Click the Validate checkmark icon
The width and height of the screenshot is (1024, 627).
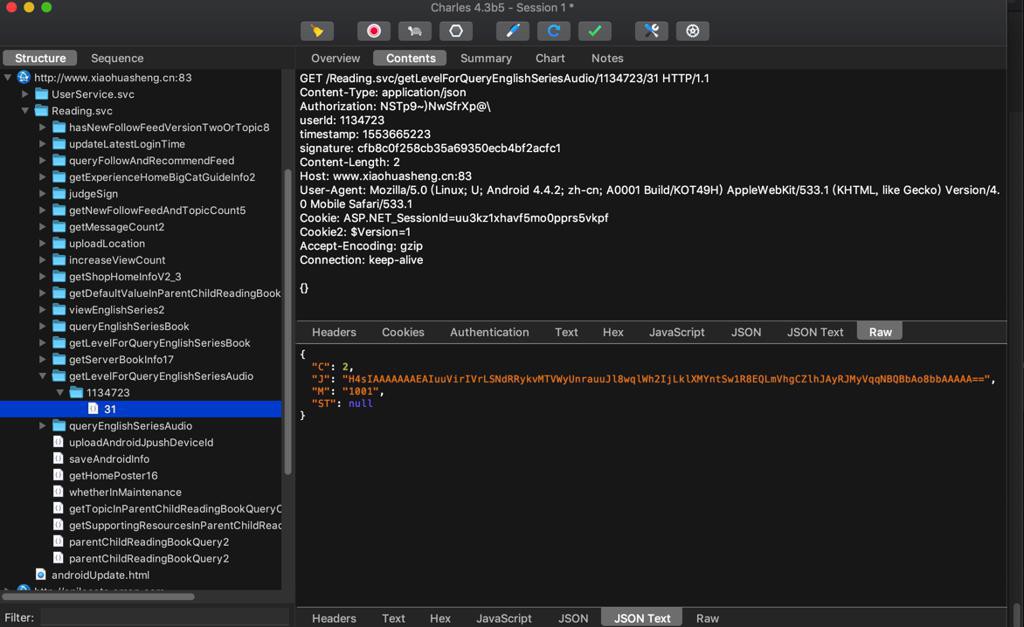594,31
